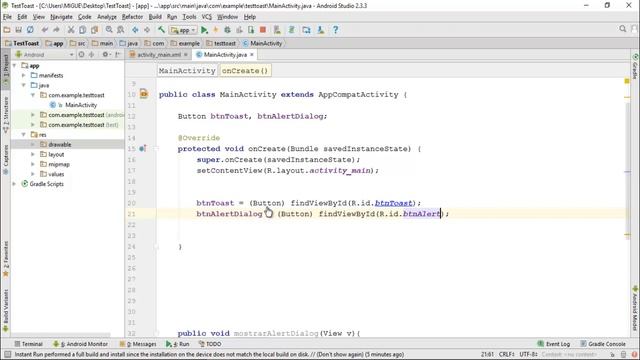Click the Paste toolbar icon
The image size is (640, 360).
[95, 30]
